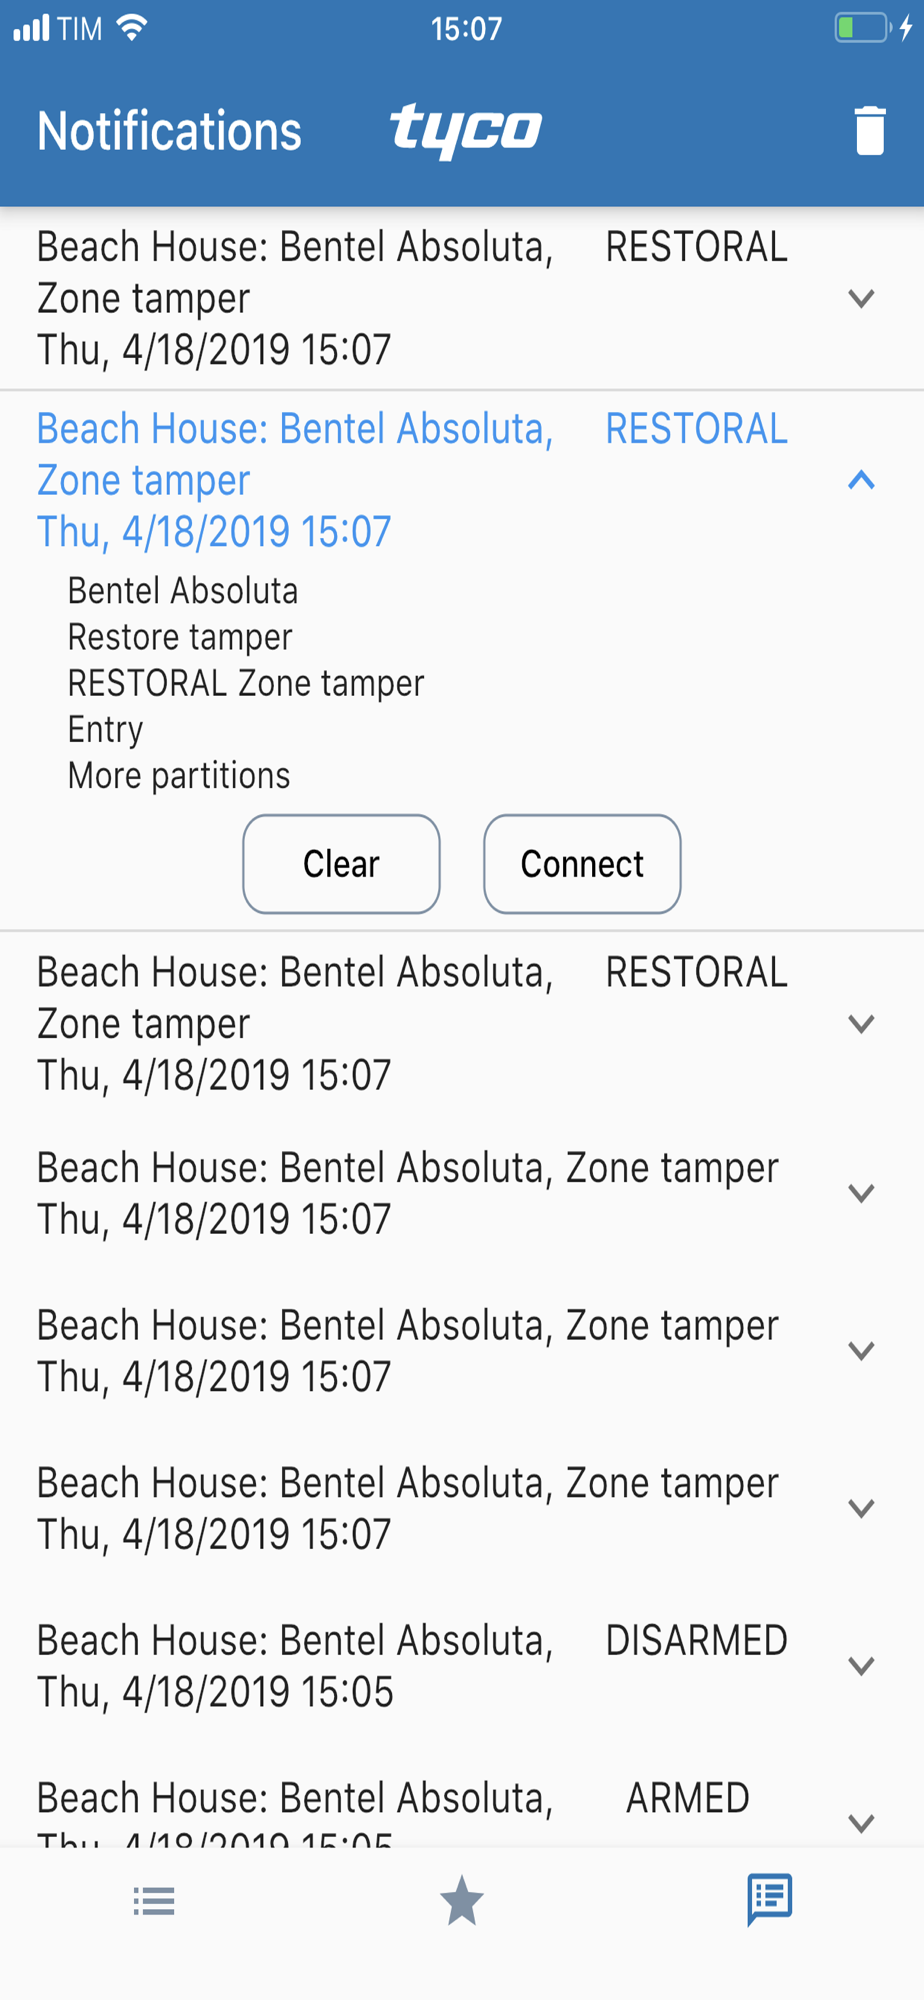Screen dimensions: 924x2000
Task: Tap the Notifications page title
Action: point(169,131)
